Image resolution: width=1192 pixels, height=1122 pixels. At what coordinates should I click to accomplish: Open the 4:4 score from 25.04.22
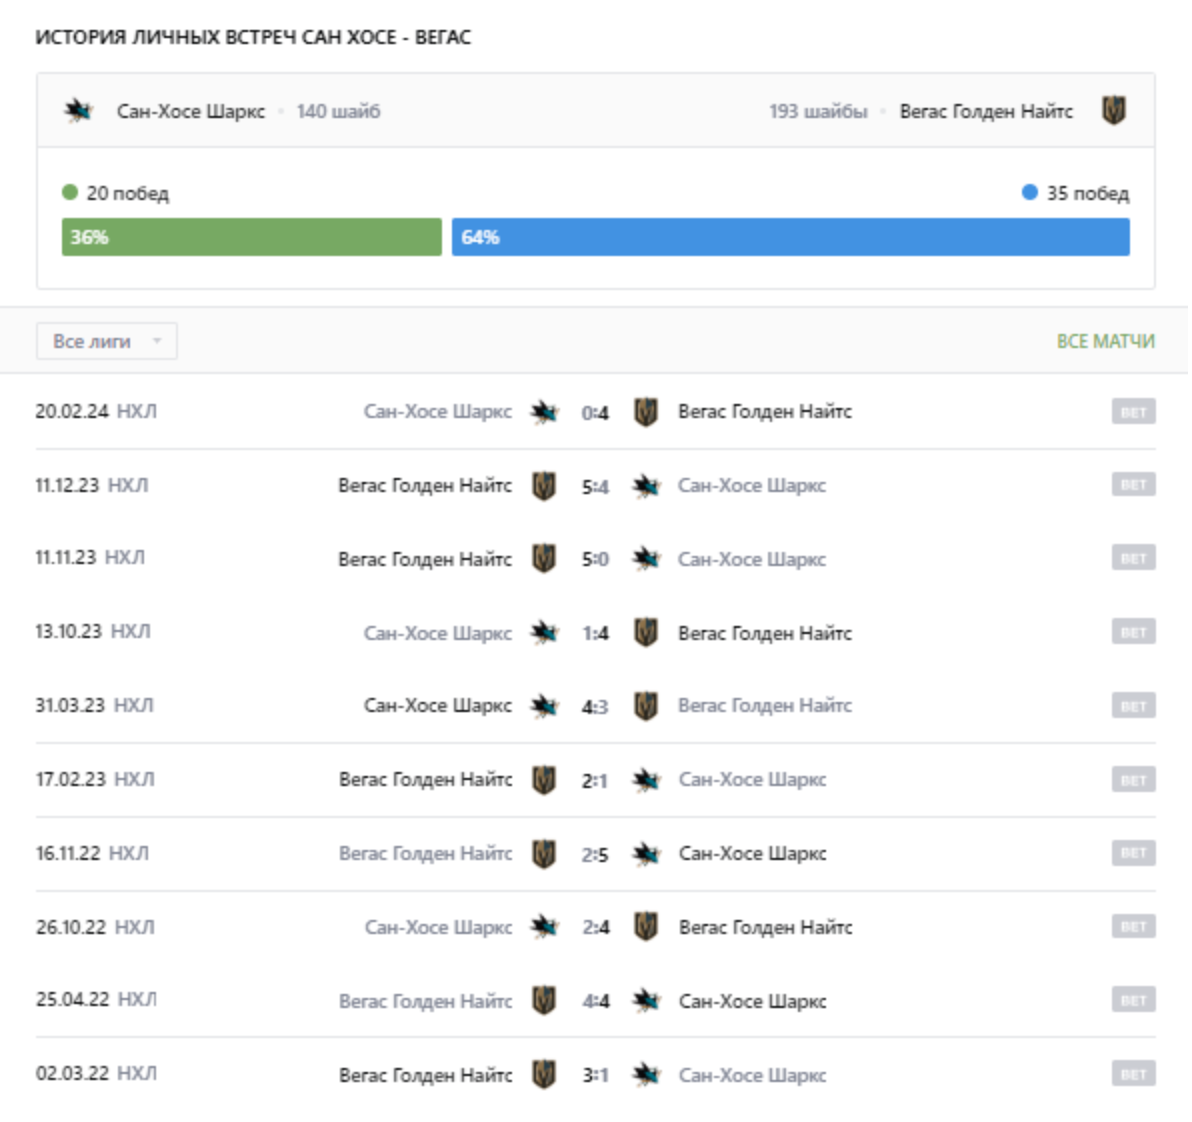pos(596,1001)
